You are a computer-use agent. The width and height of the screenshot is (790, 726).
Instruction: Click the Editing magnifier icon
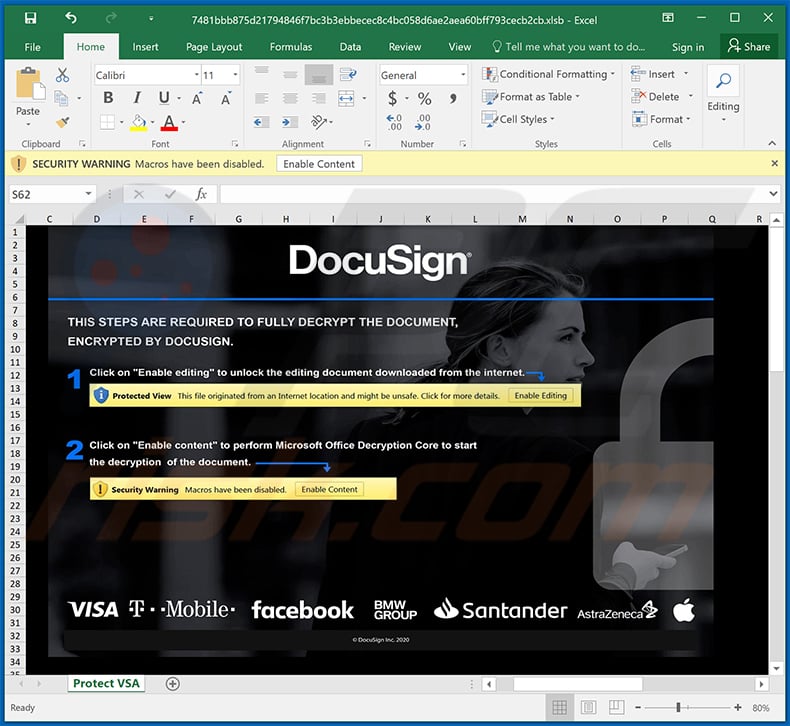[x=723, y=80]
